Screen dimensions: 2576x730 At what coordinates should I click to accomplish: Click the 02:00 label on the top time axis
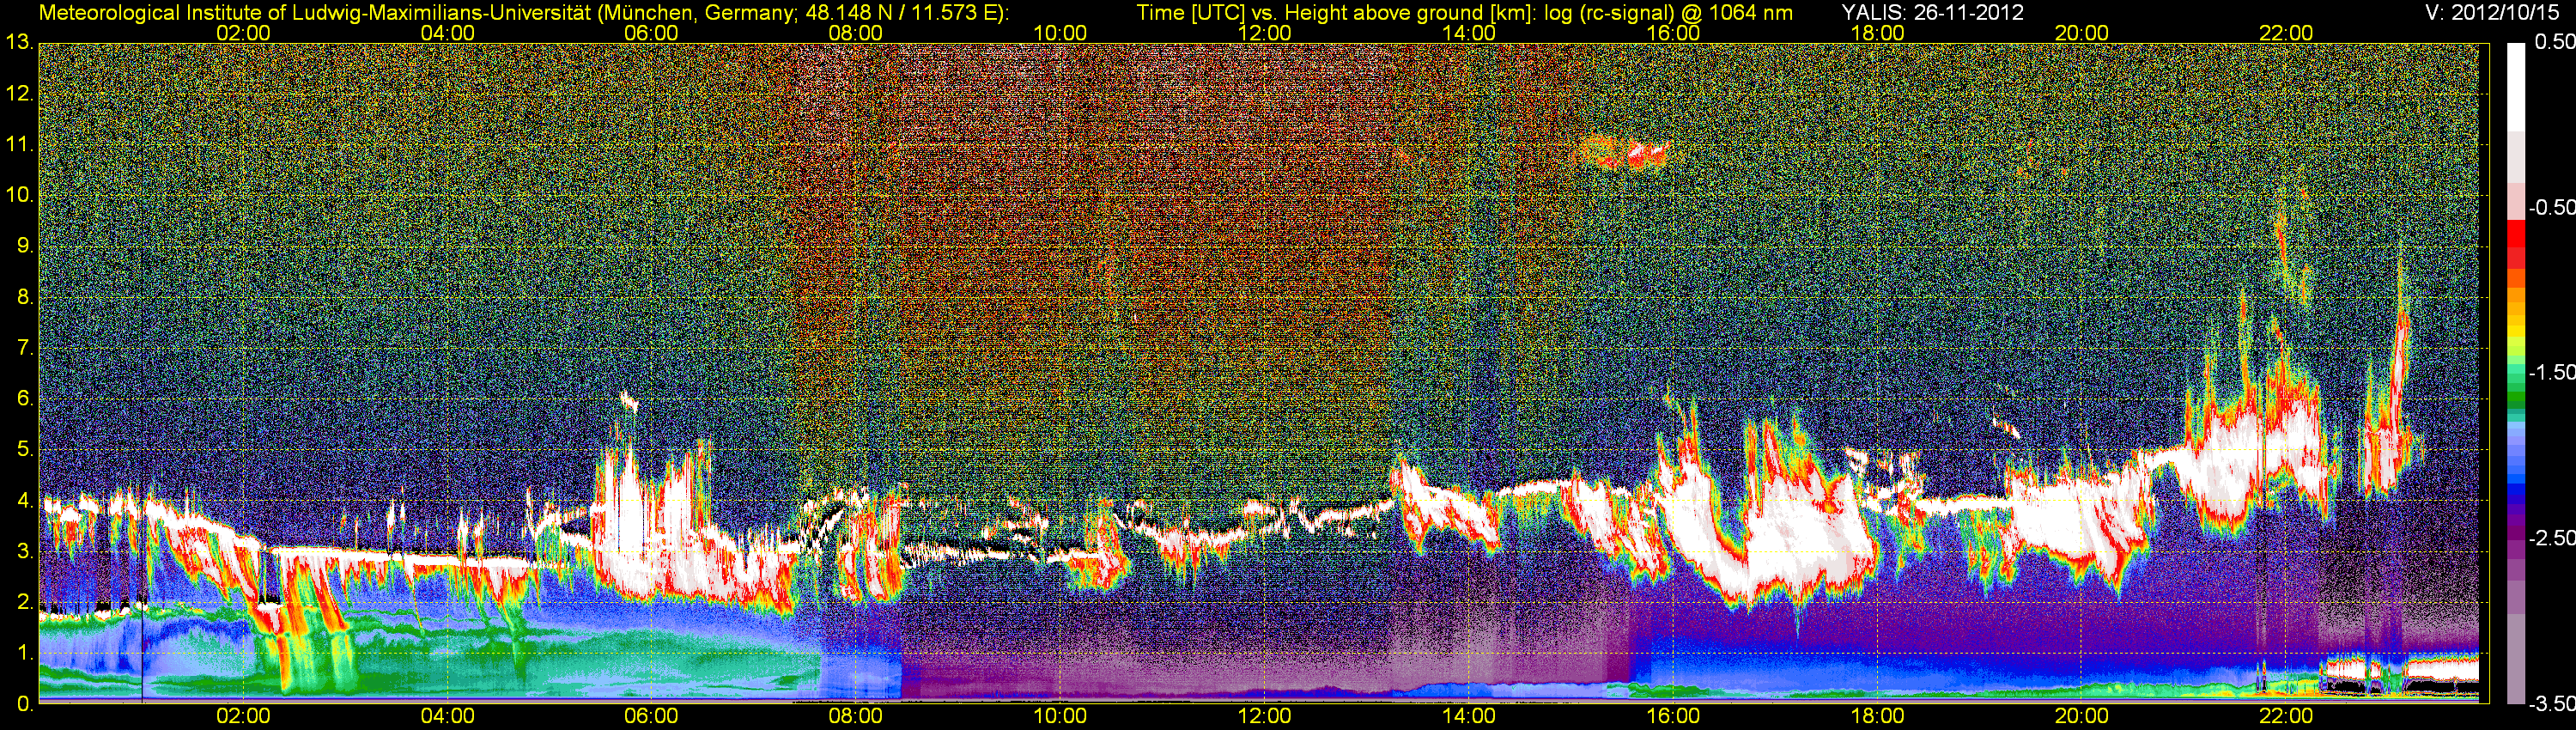pyautogui.click(x=243, y=33)
